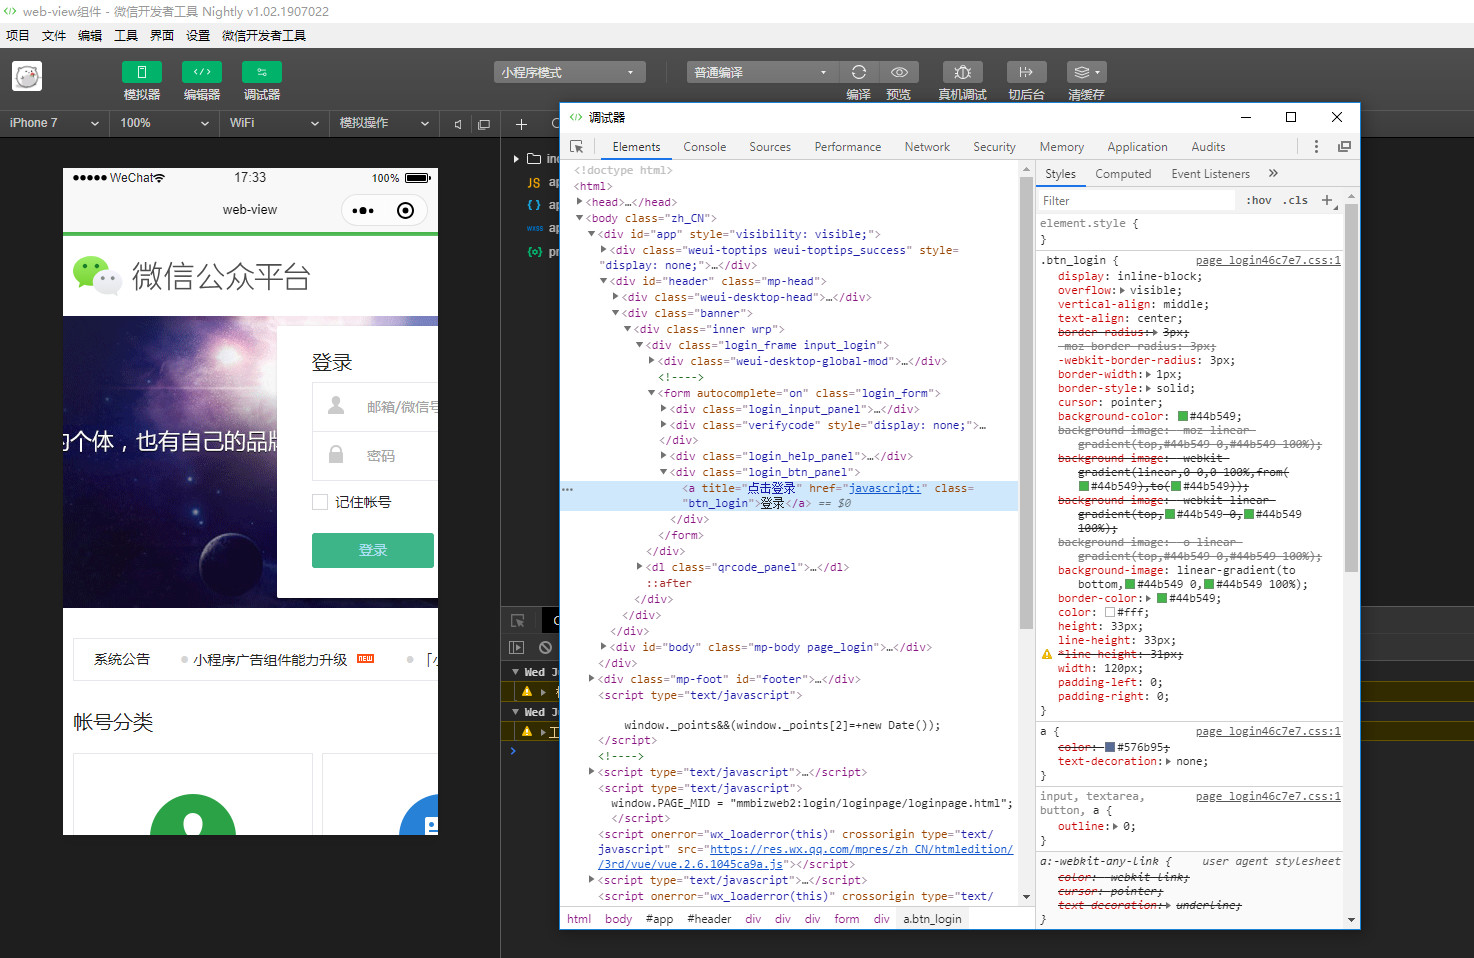Activate the element picker in the 调试器 window
This screenshot has width=1474, height=958.
pyautogui.click(x=577, y=147)
